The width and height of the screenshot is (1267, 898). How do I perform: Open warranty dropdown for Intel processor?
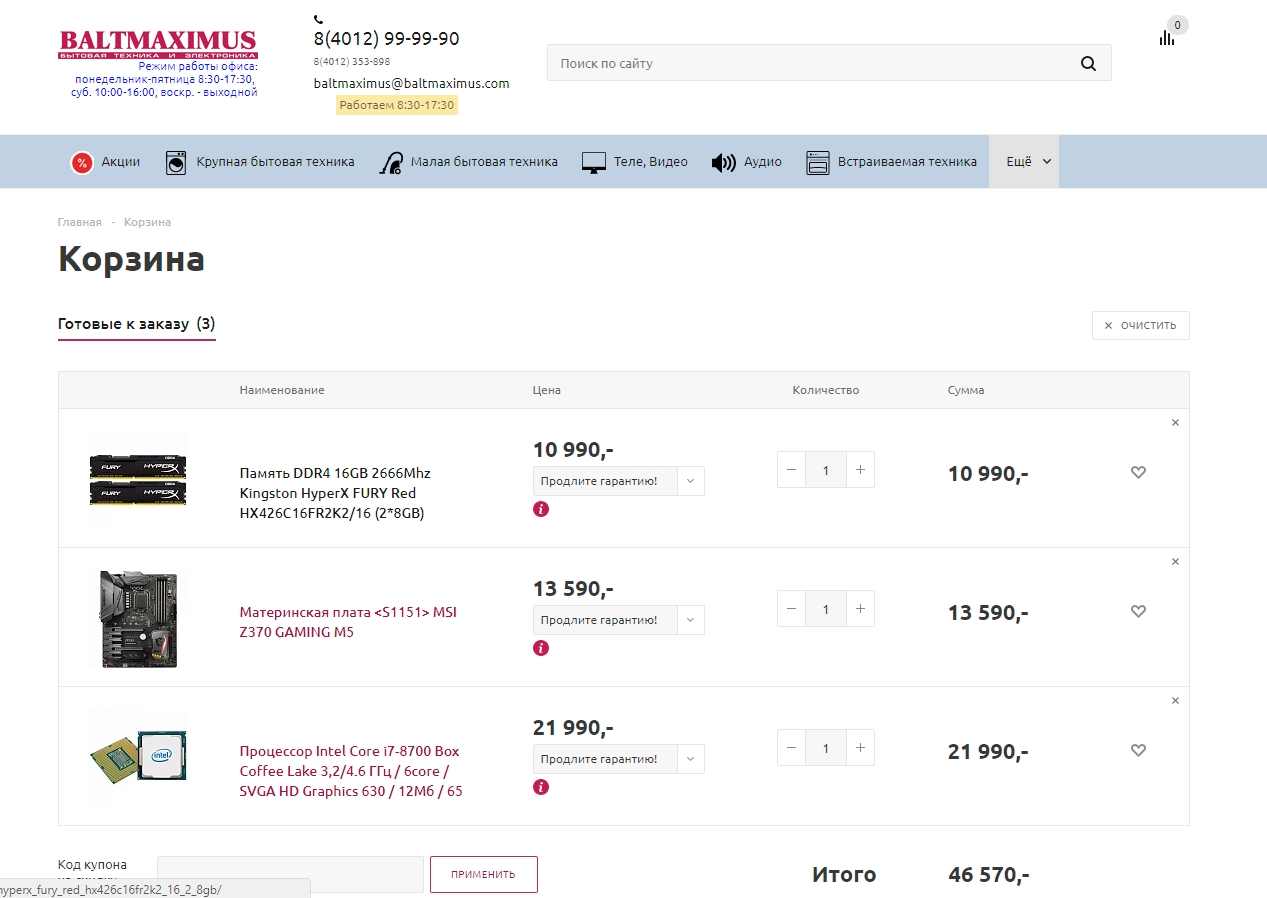[618, 759]
